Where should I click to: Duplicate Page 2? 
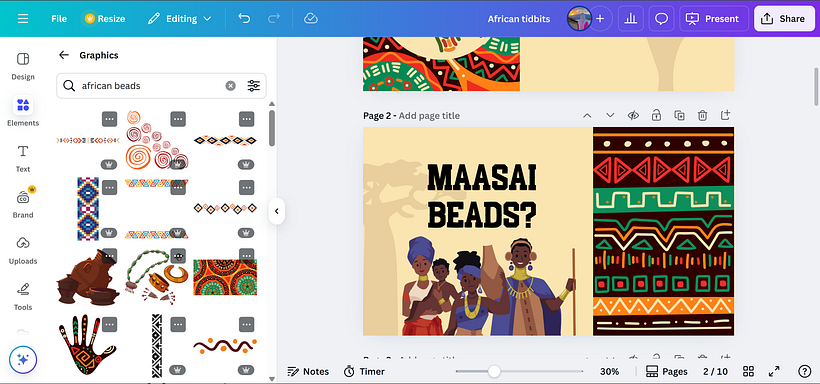(679, 116)
